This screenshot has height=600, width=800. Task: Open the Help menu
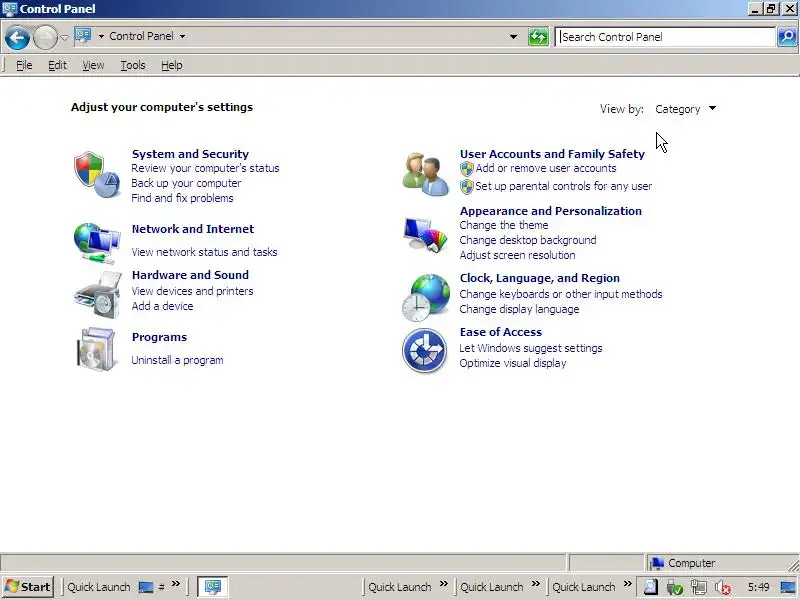(x=171, y=65)
